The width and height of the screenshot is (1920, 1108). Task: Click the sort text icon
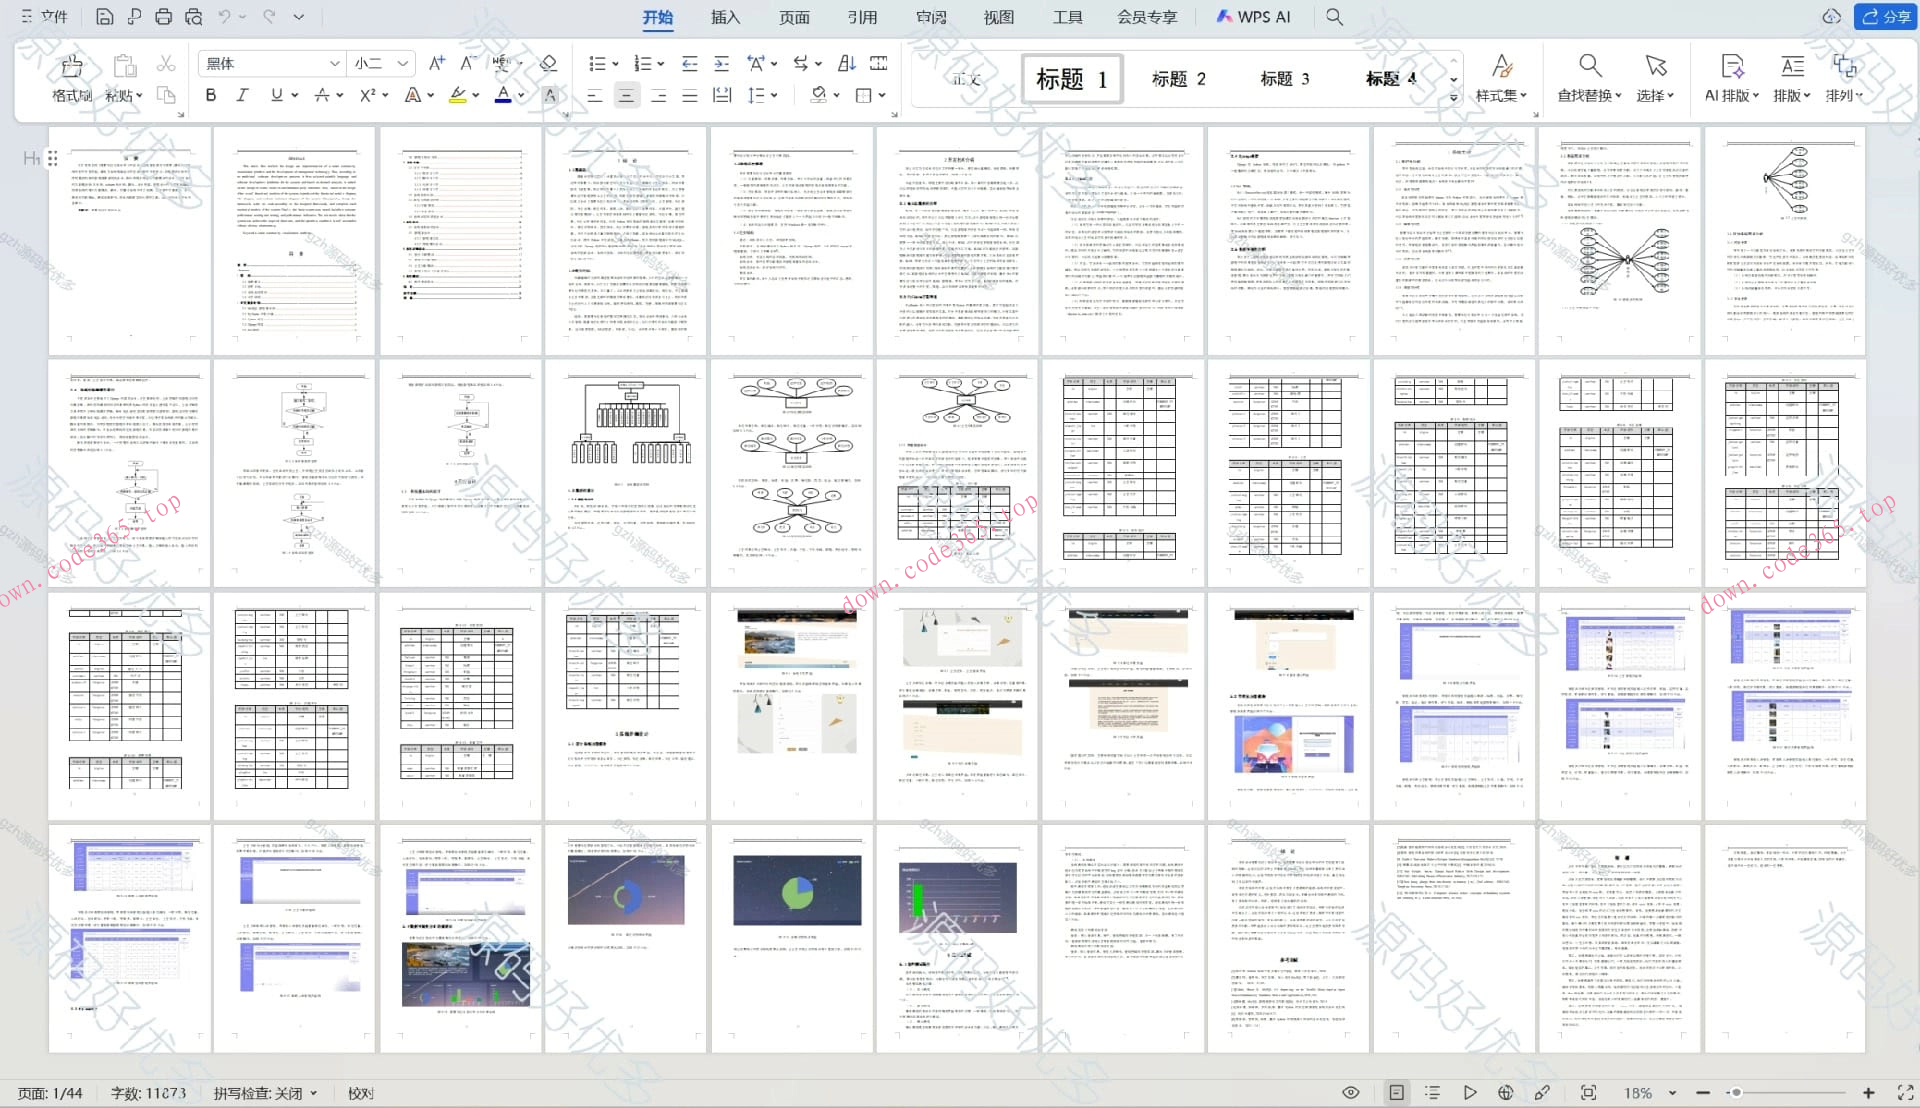click(846, 63)
